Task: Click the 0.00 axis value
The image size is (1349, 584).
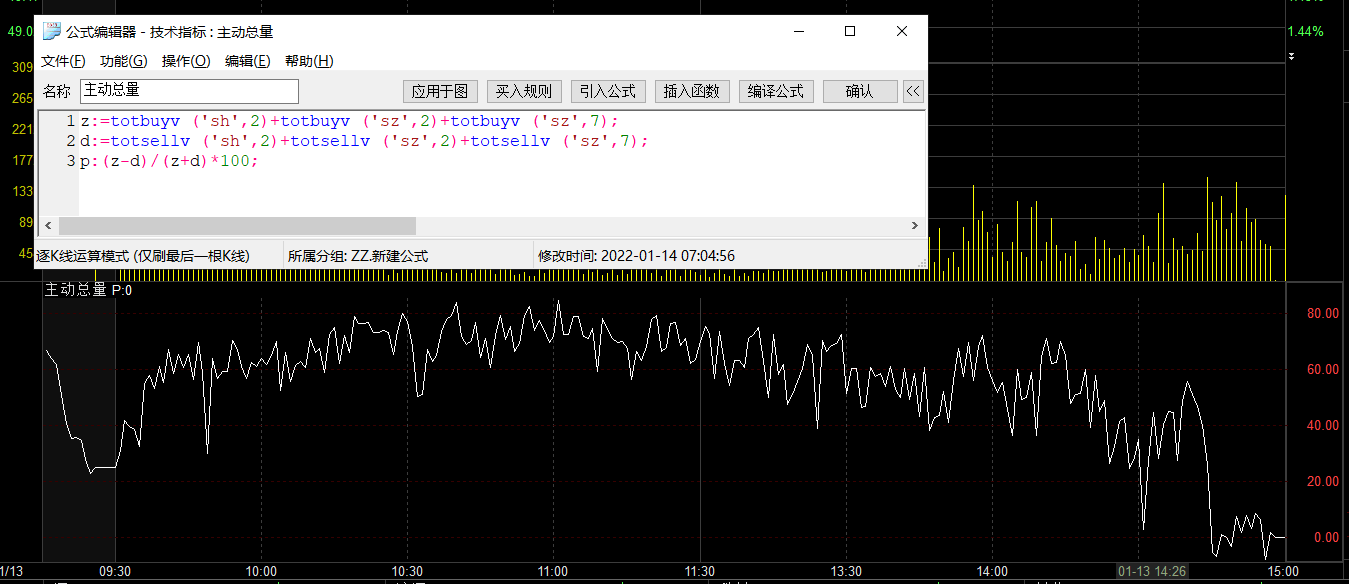Action: (1326, 538)
